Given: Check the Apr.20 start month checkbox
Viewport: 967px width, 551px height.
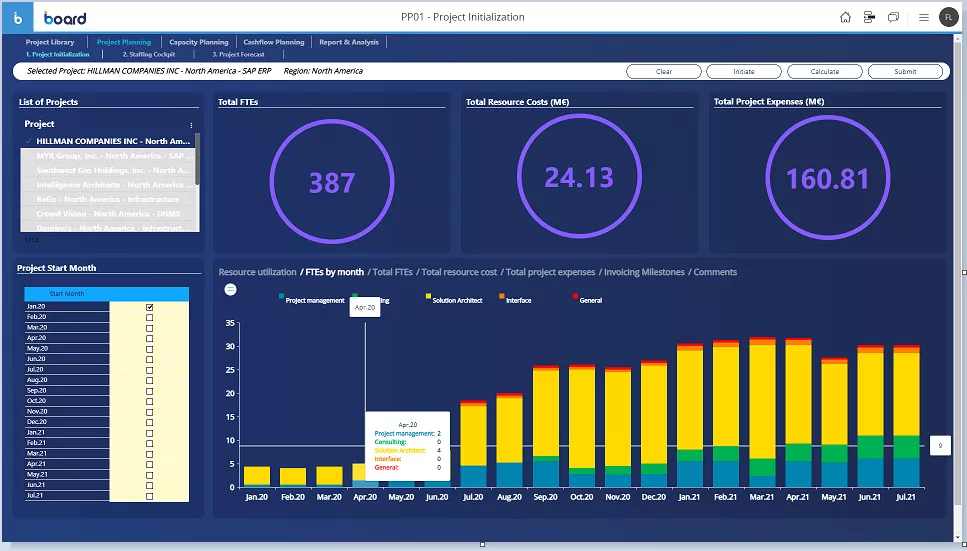Looking at the screenshot, I should tap(149, 338).
